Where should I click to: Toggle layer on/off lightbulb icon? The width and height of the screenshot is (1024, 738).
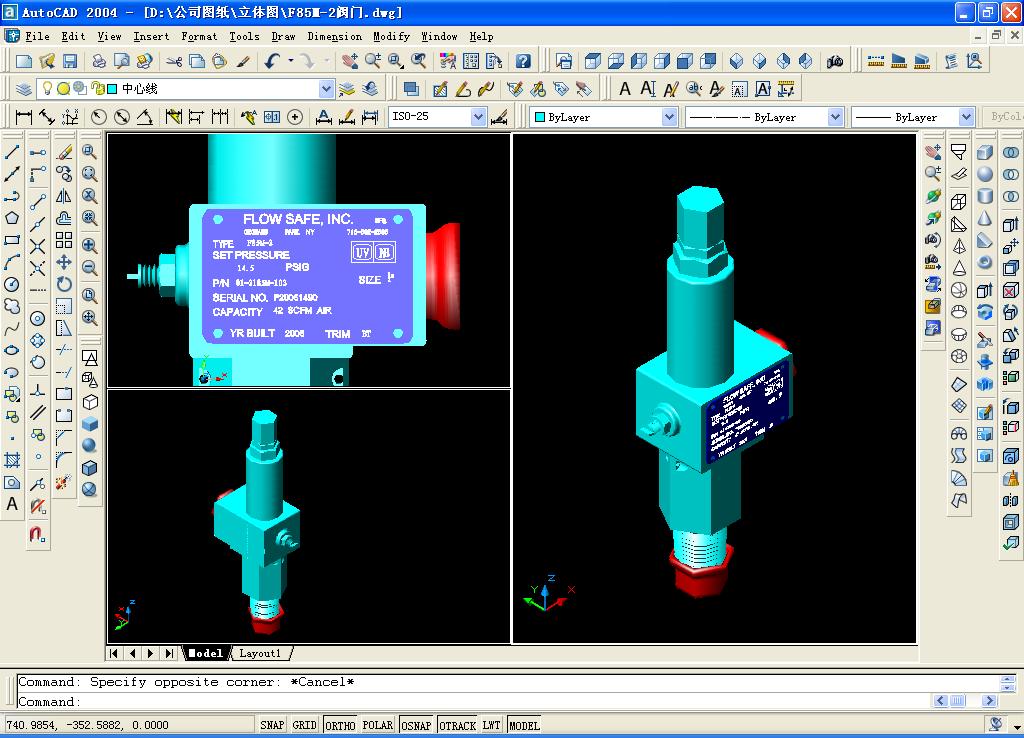tap(47, 88)
